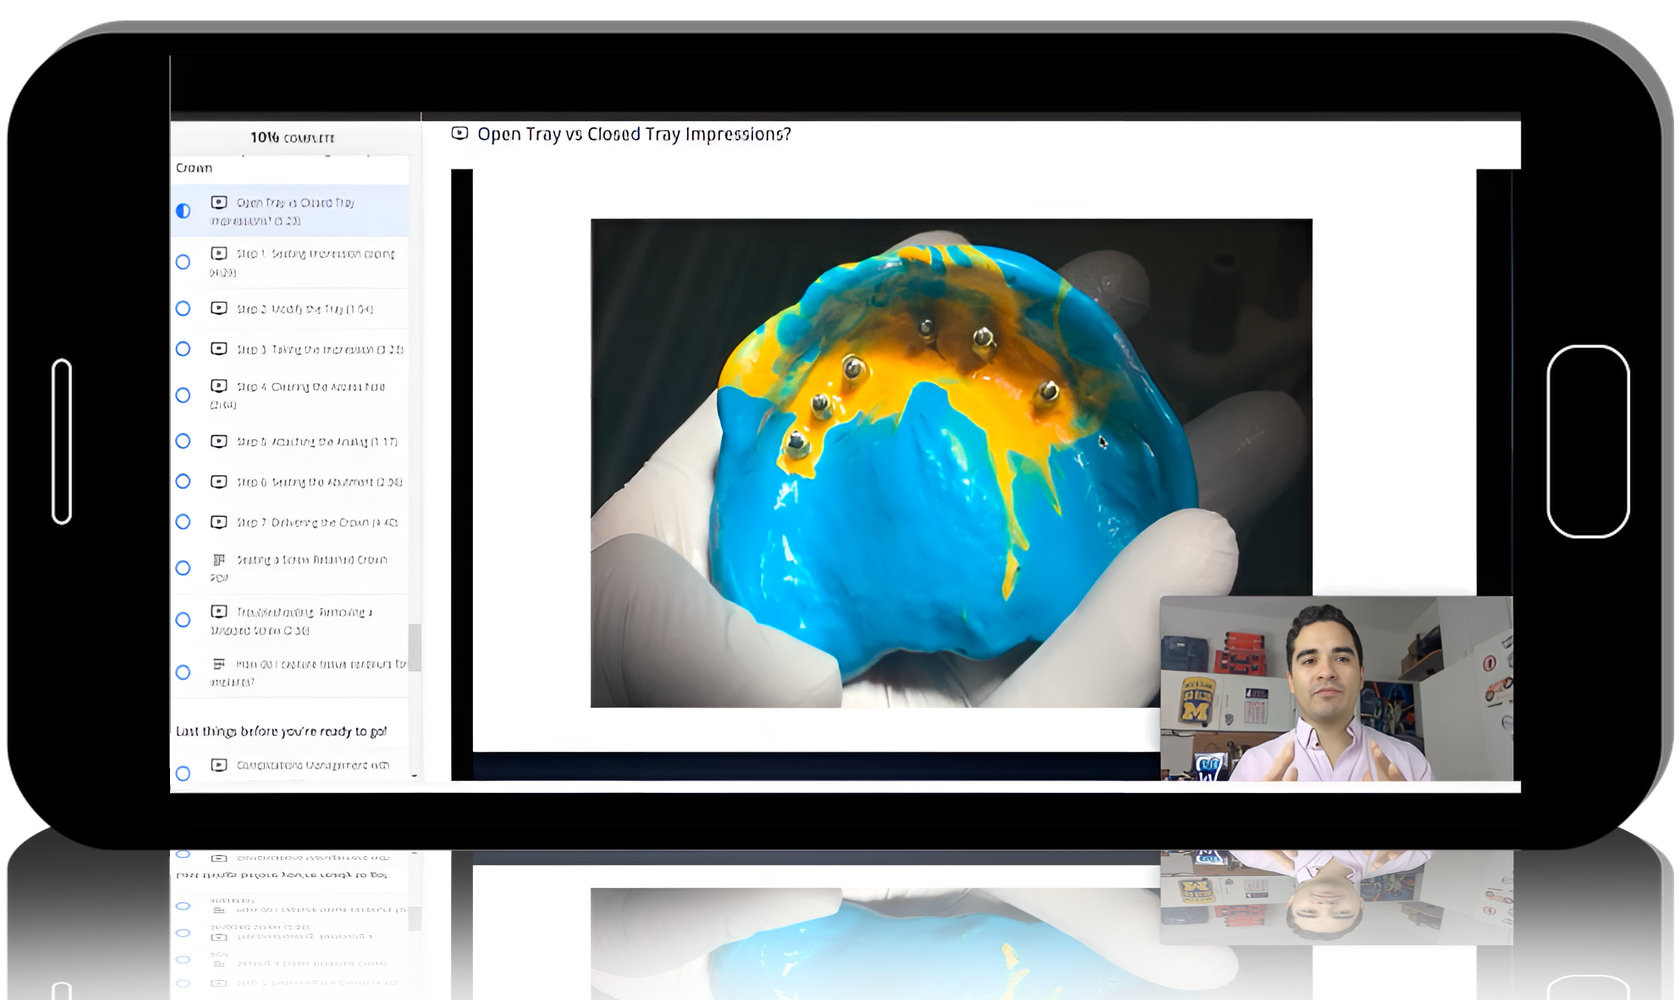This screenshot has height=1000, width=1680.
Task: Open Step 3 lesson in sidebar
Action: coord(319,349)
